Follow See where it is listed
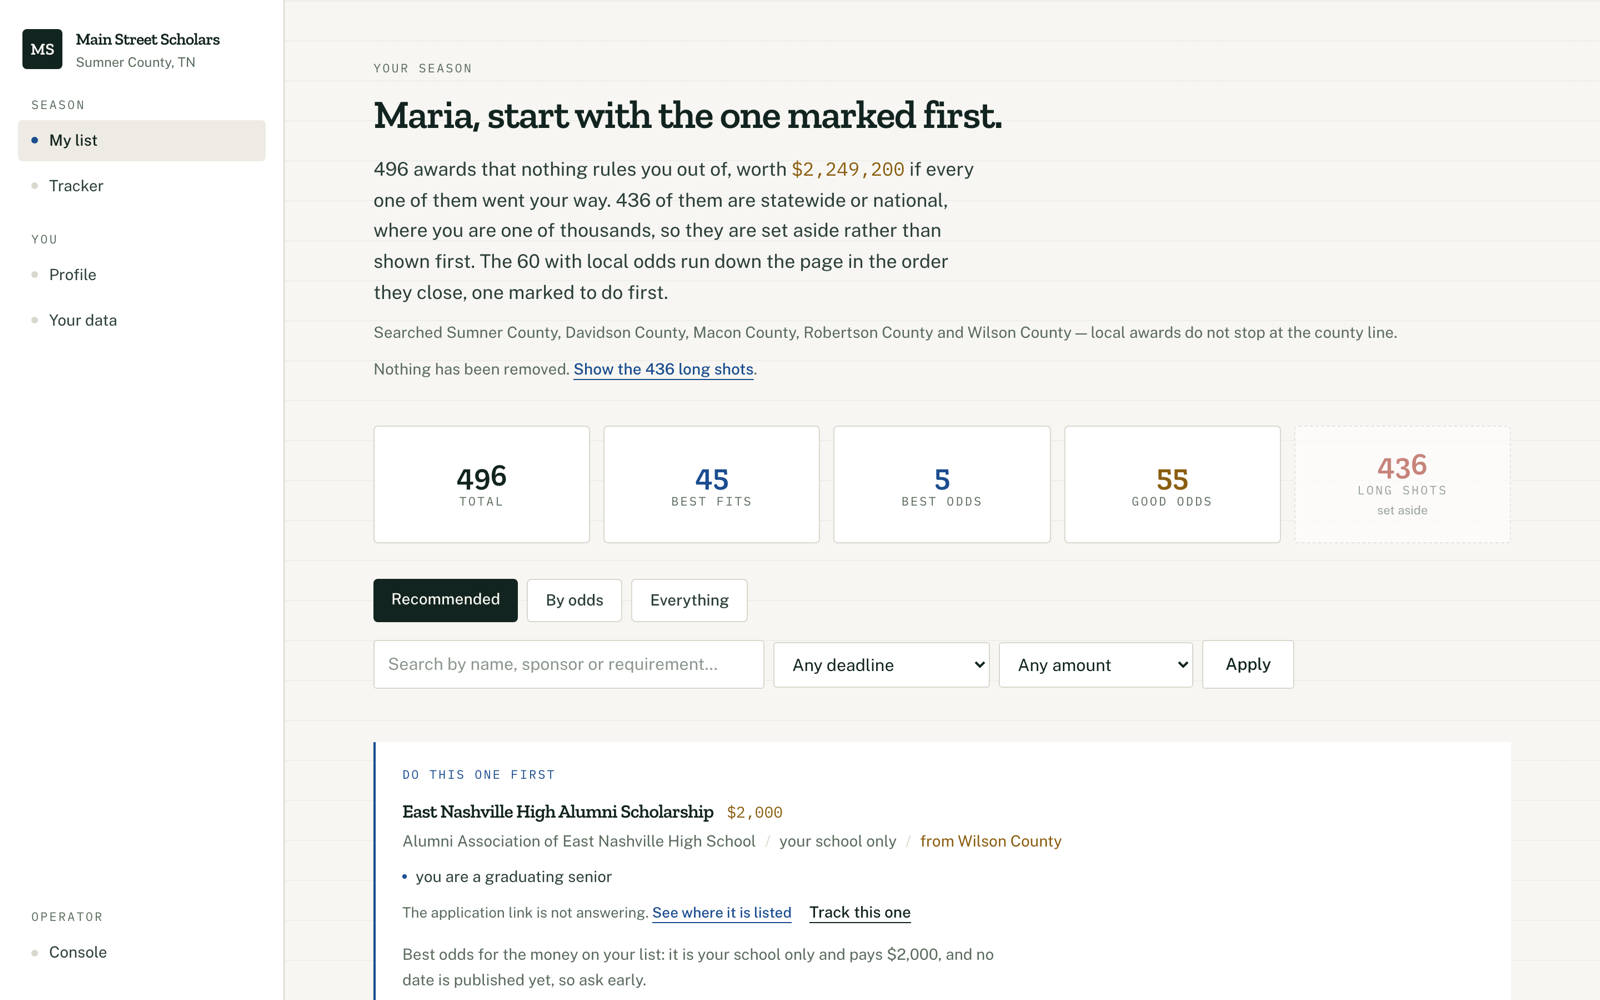 pos(722,913)
